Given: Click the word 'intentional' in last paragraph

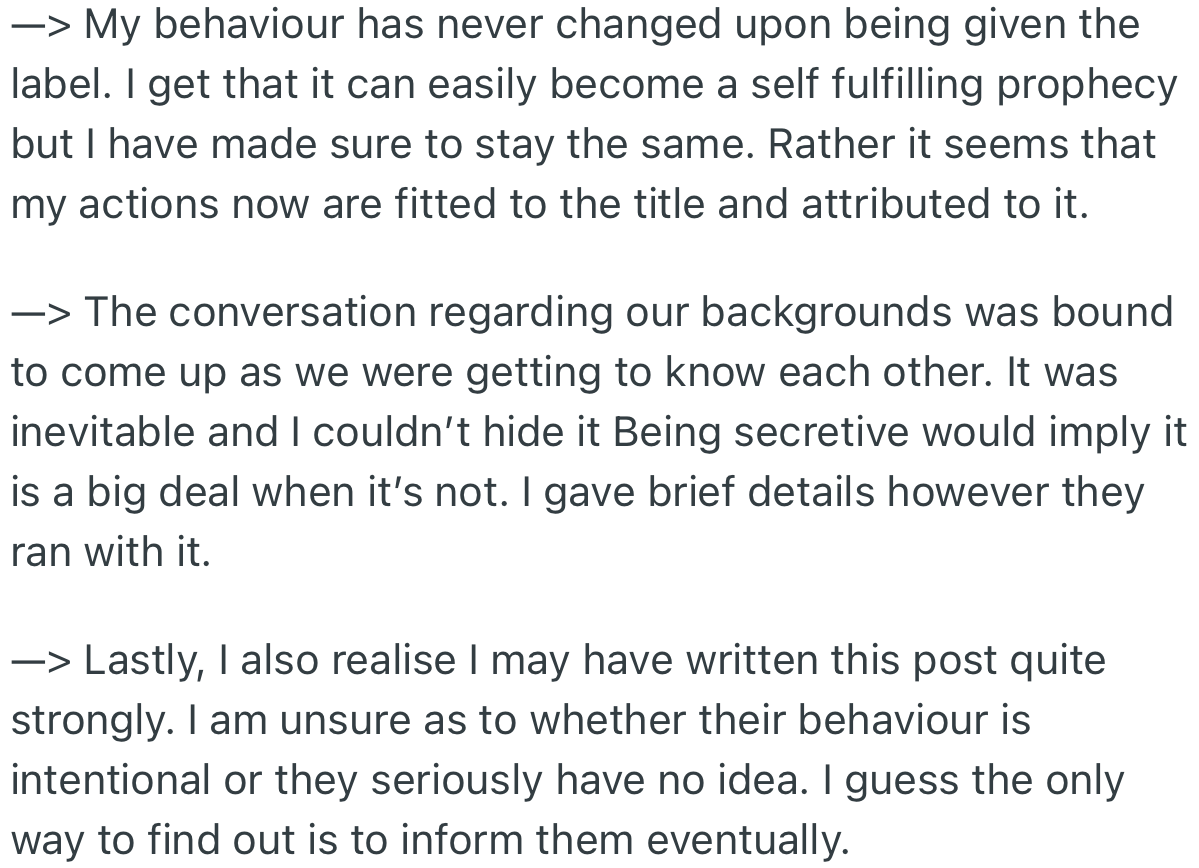Looking at the screenshot, I should point(110,781).
